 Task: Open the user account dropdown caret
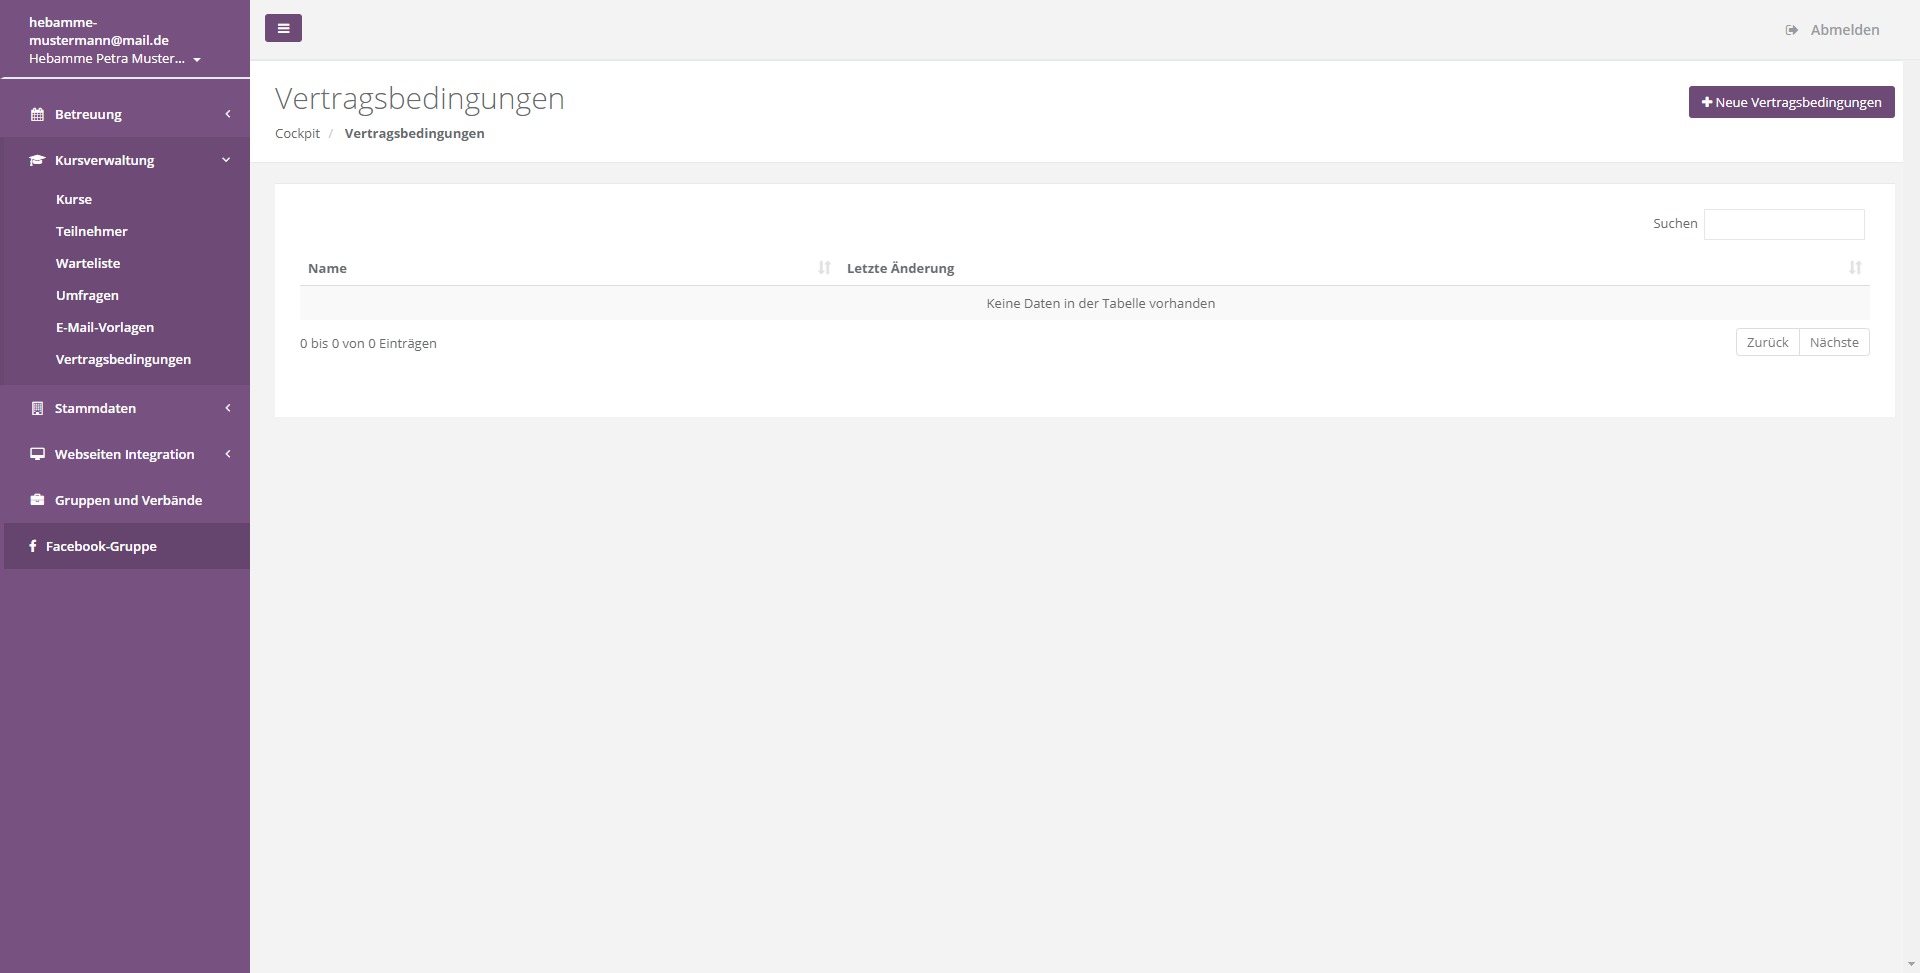point(197,60)
